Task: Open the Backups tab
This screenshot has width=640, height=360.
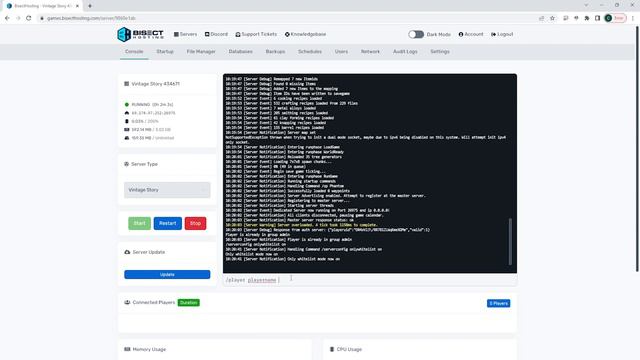Action: click(x=275, y=52)
